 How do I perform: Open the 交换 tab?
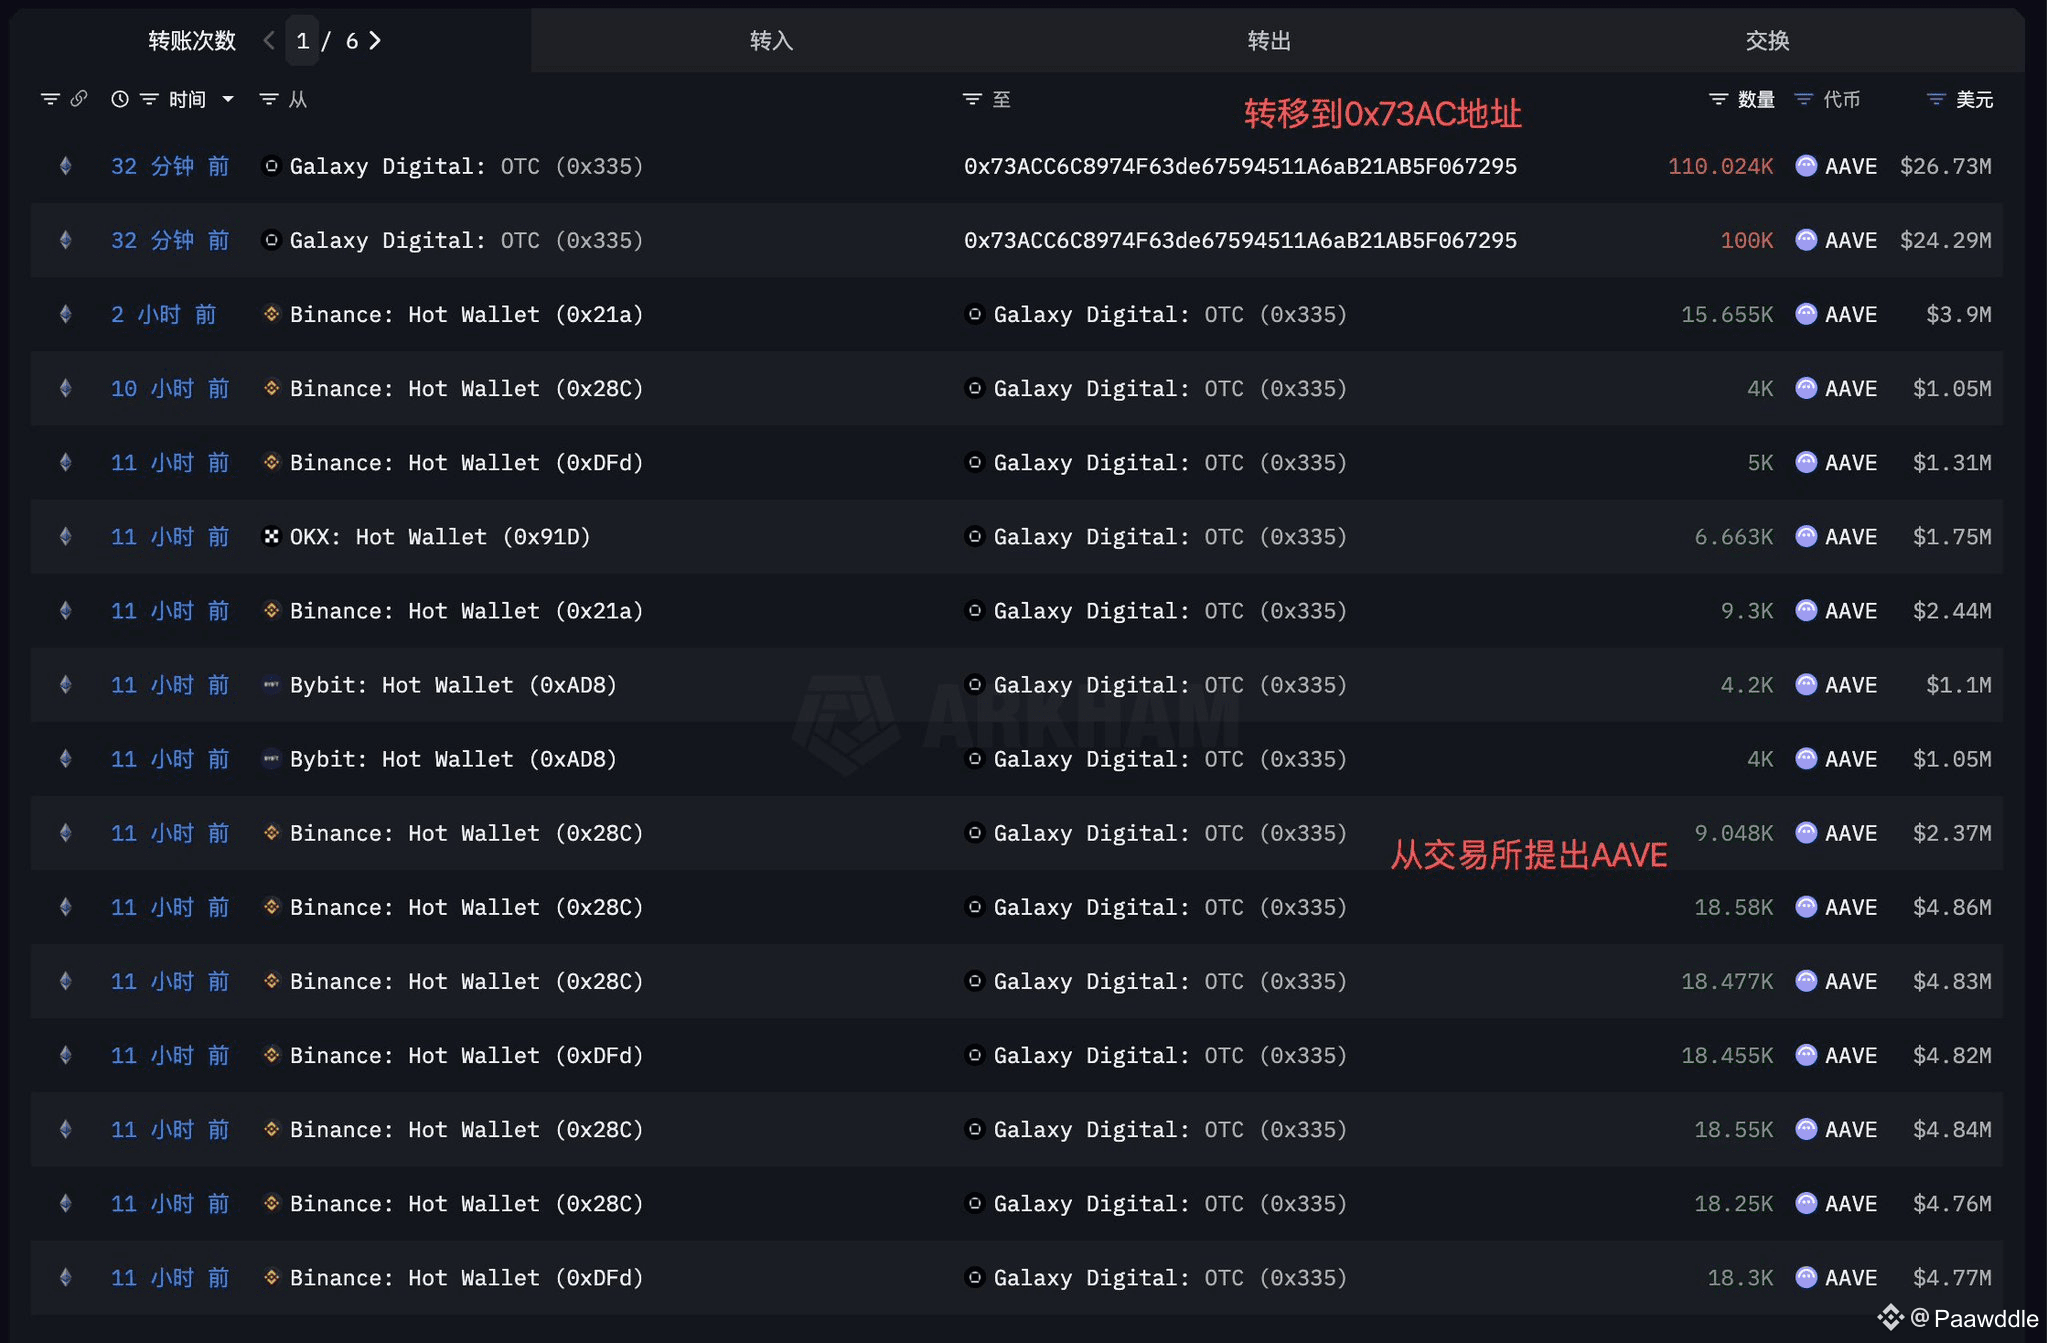pos(1767,41)
